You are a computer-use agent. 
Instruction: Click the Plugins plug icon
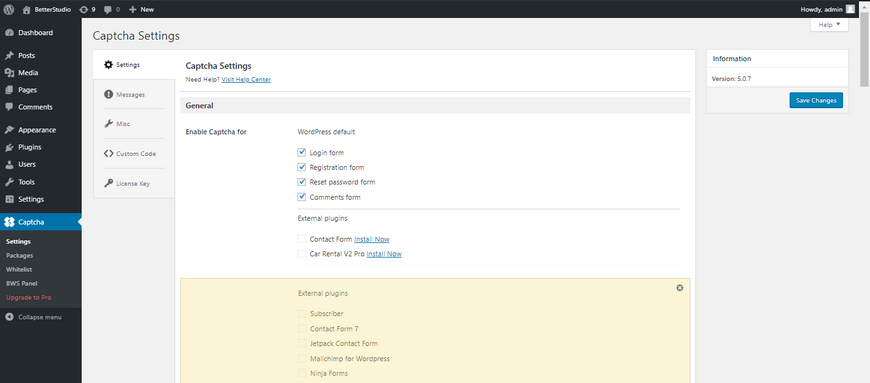tap(9, 147)
